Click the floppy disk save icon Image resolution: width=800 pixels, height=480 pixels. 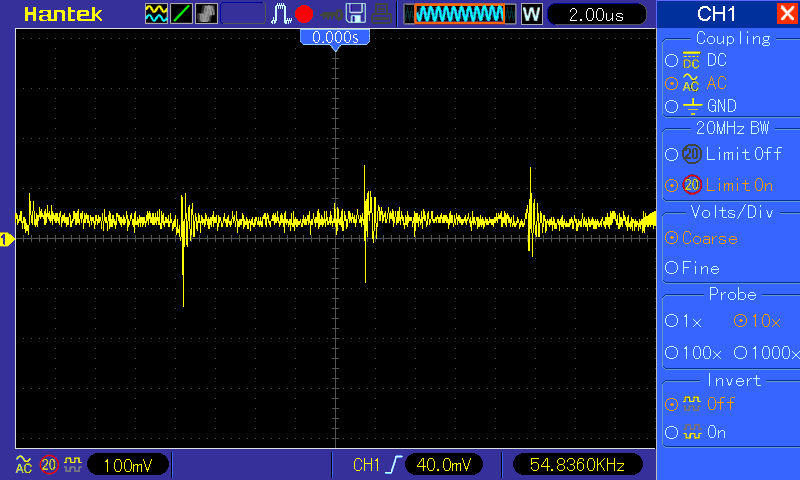click(356, 14)
